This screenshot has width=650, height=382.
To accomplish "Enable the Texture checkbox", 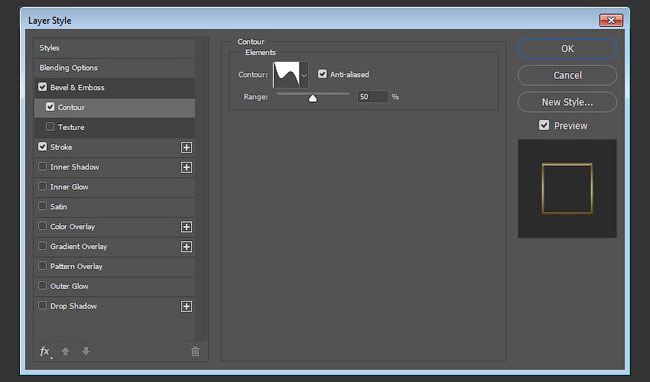I will 50,127.
